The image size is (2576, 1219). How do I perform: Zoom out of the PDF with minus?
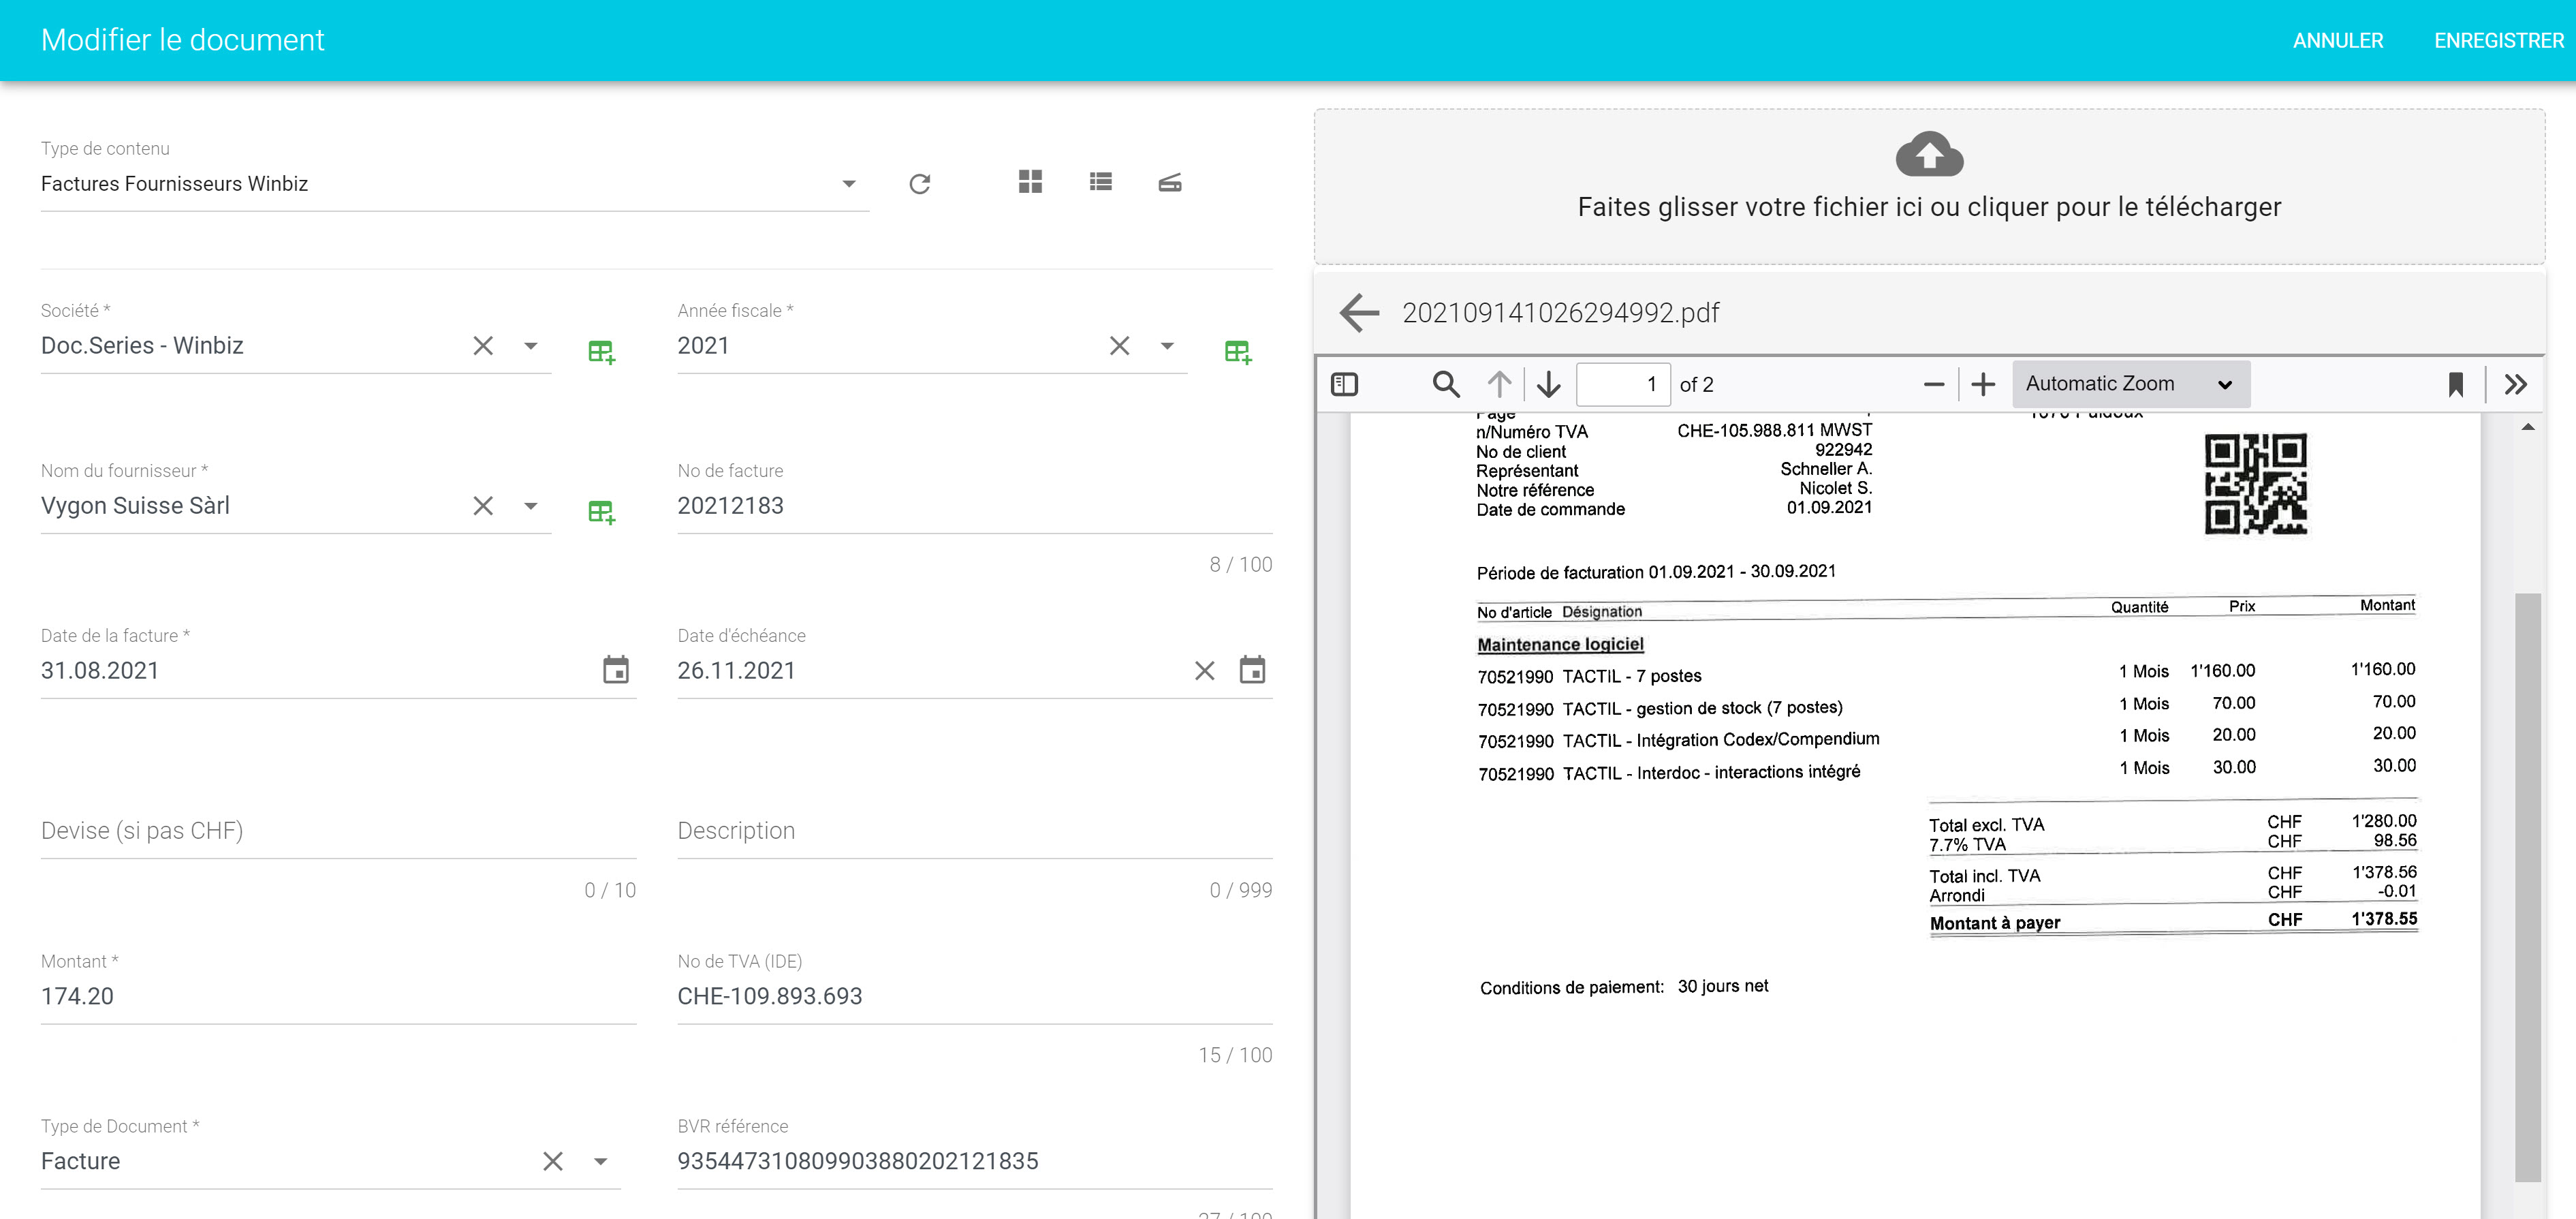click(x=1934, y=384)
